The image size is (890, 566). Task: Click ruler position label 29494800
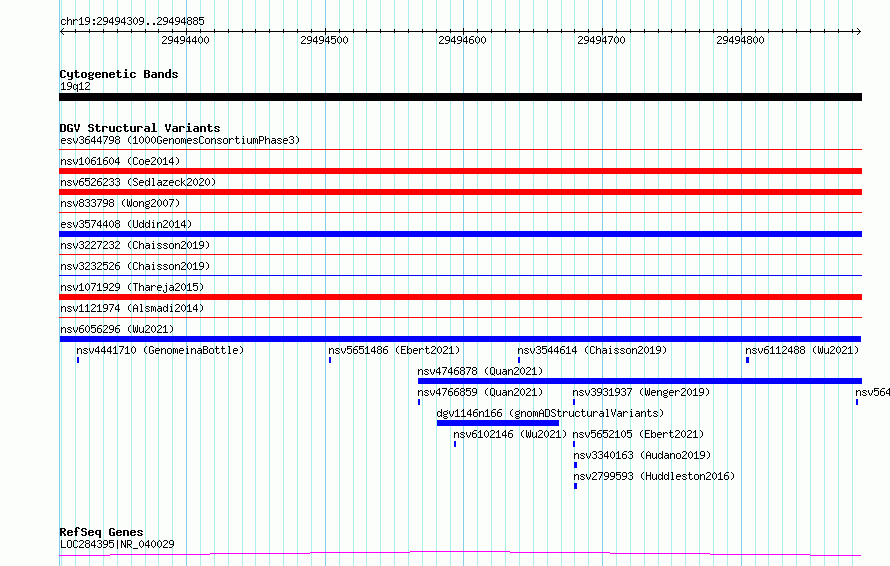click(740, 40)
